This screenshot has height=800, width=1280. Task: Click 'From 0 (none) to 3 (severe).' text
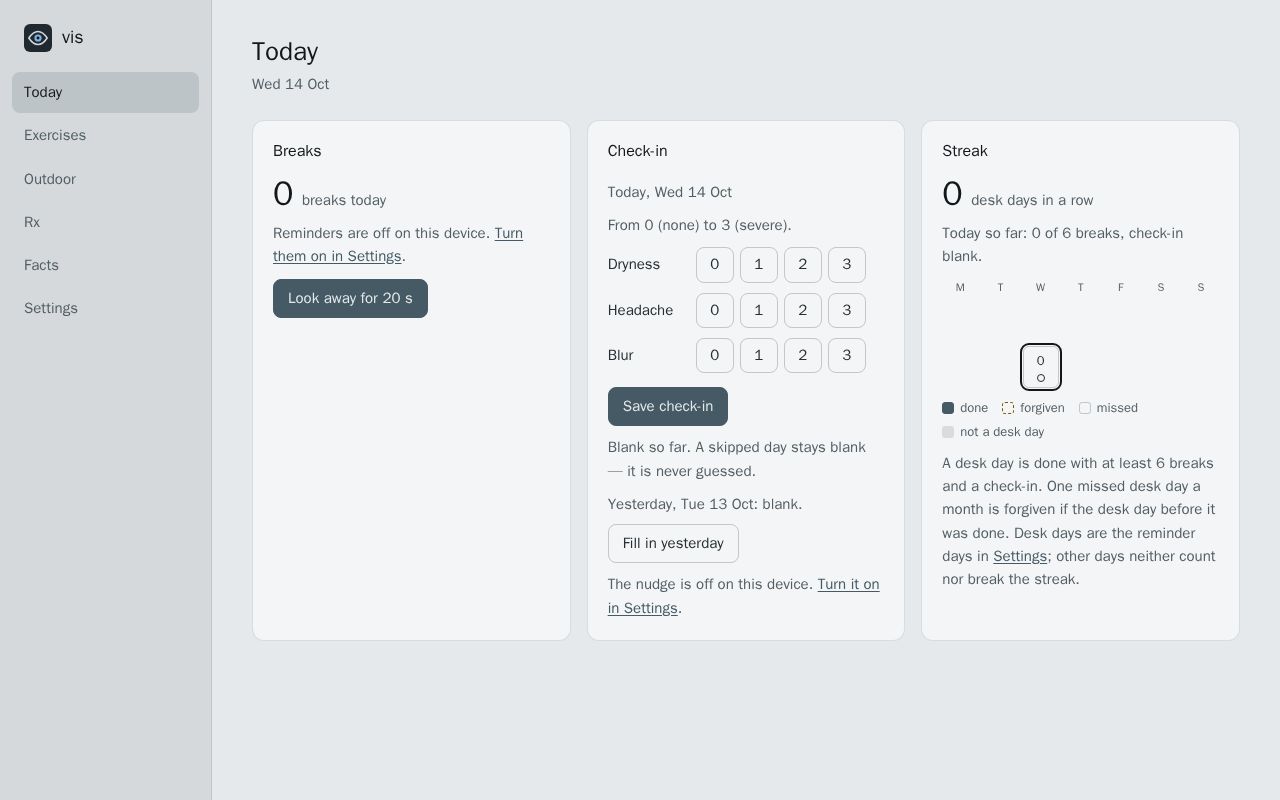699,225
